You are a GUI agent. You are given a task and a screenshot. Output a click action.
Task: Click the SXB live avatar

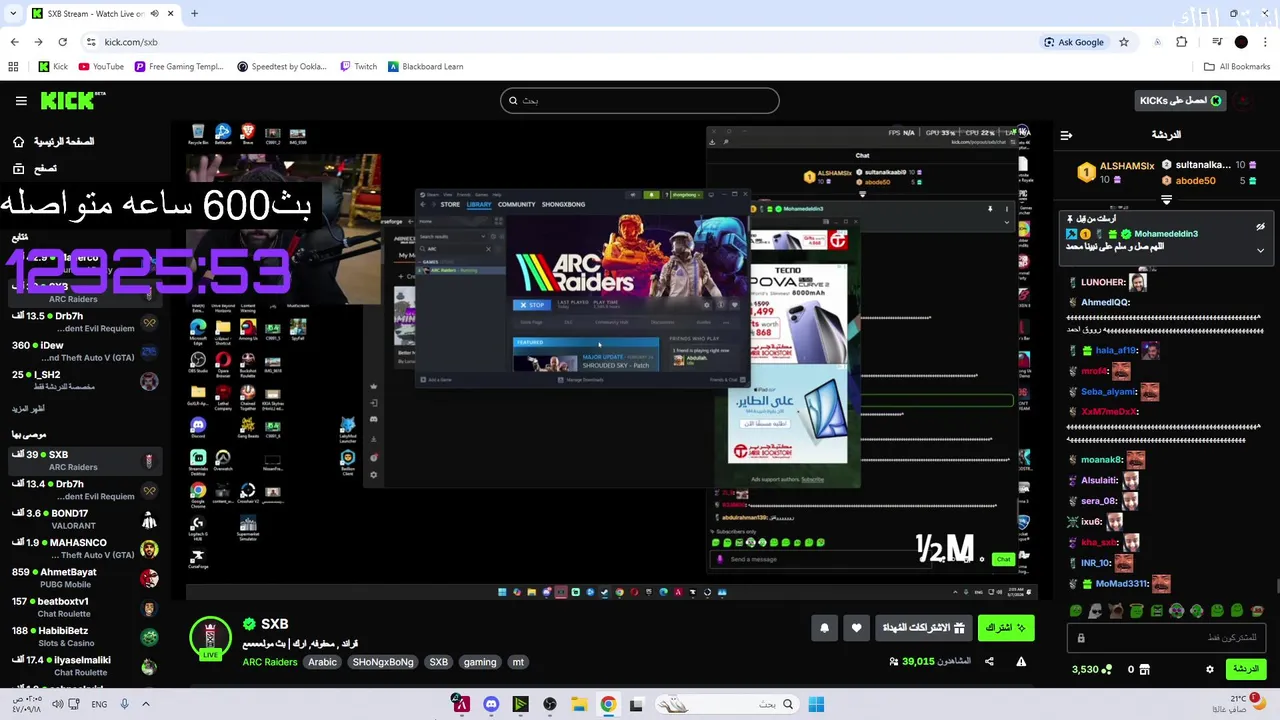(210, 639)
